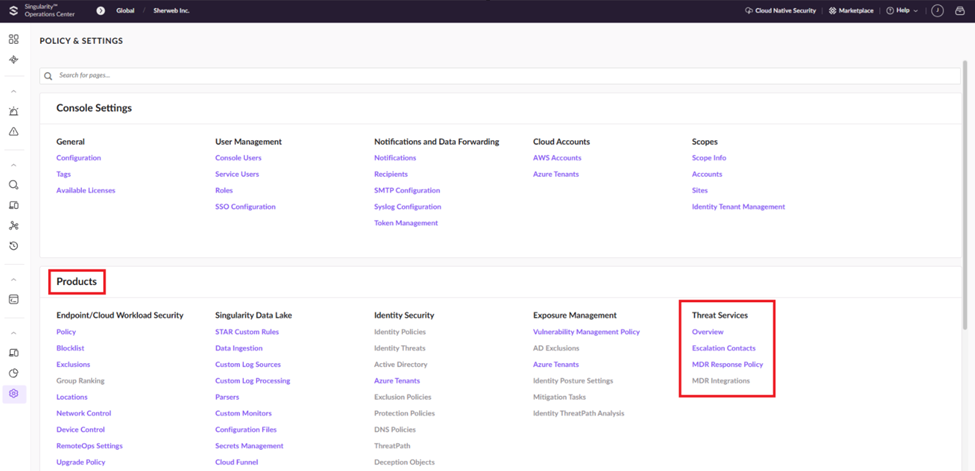Open the Threat Services Overview link
The image size is (975, 471).
point(708,332)
